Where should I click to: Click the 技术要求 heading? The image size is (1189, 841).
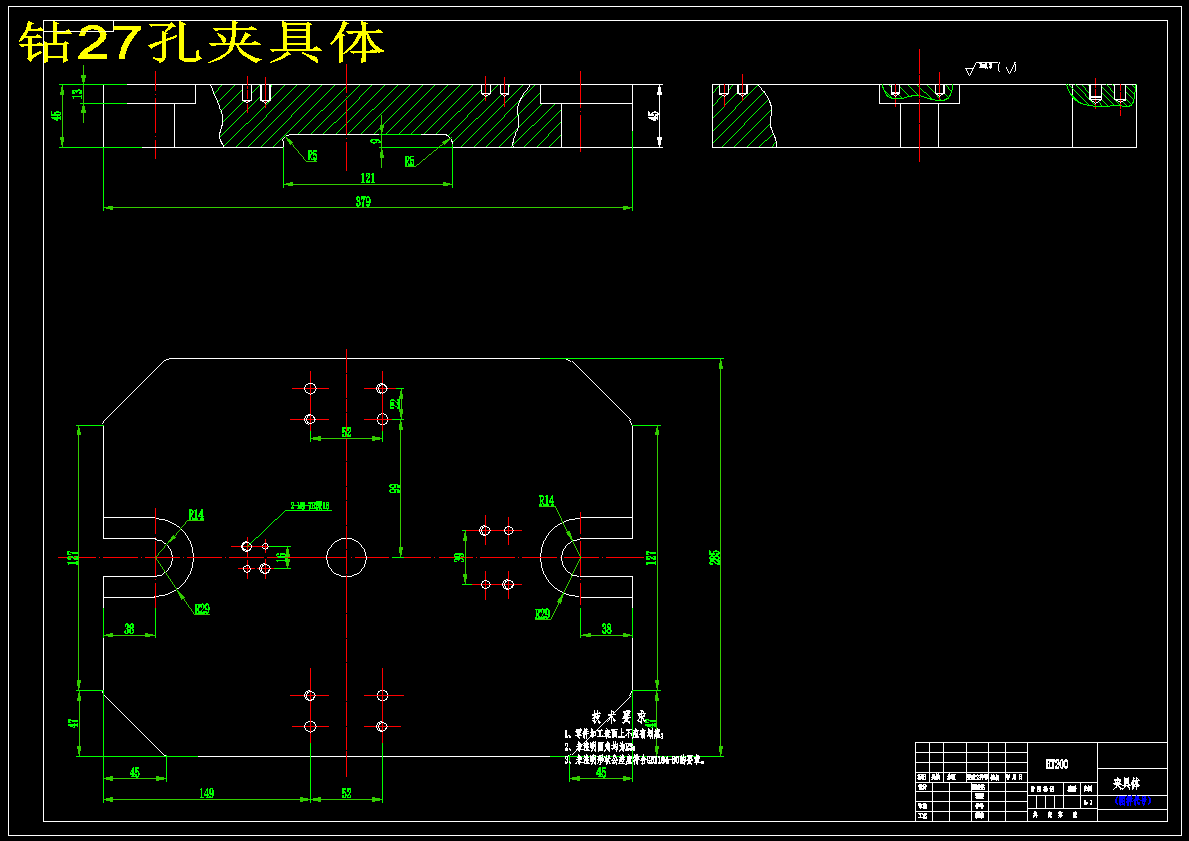[619, 717]
